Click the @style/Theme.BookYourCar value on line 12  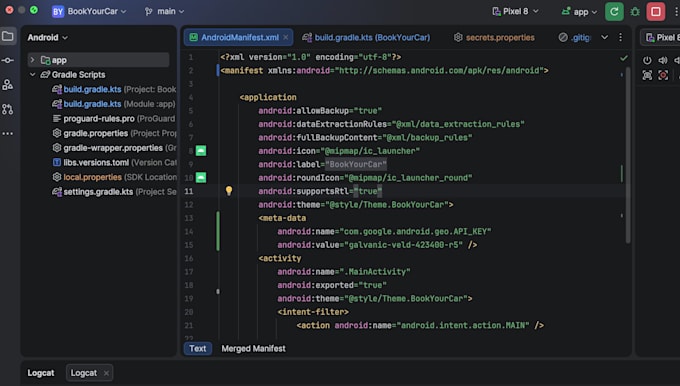pyautogui.click(x=387, y=205)
